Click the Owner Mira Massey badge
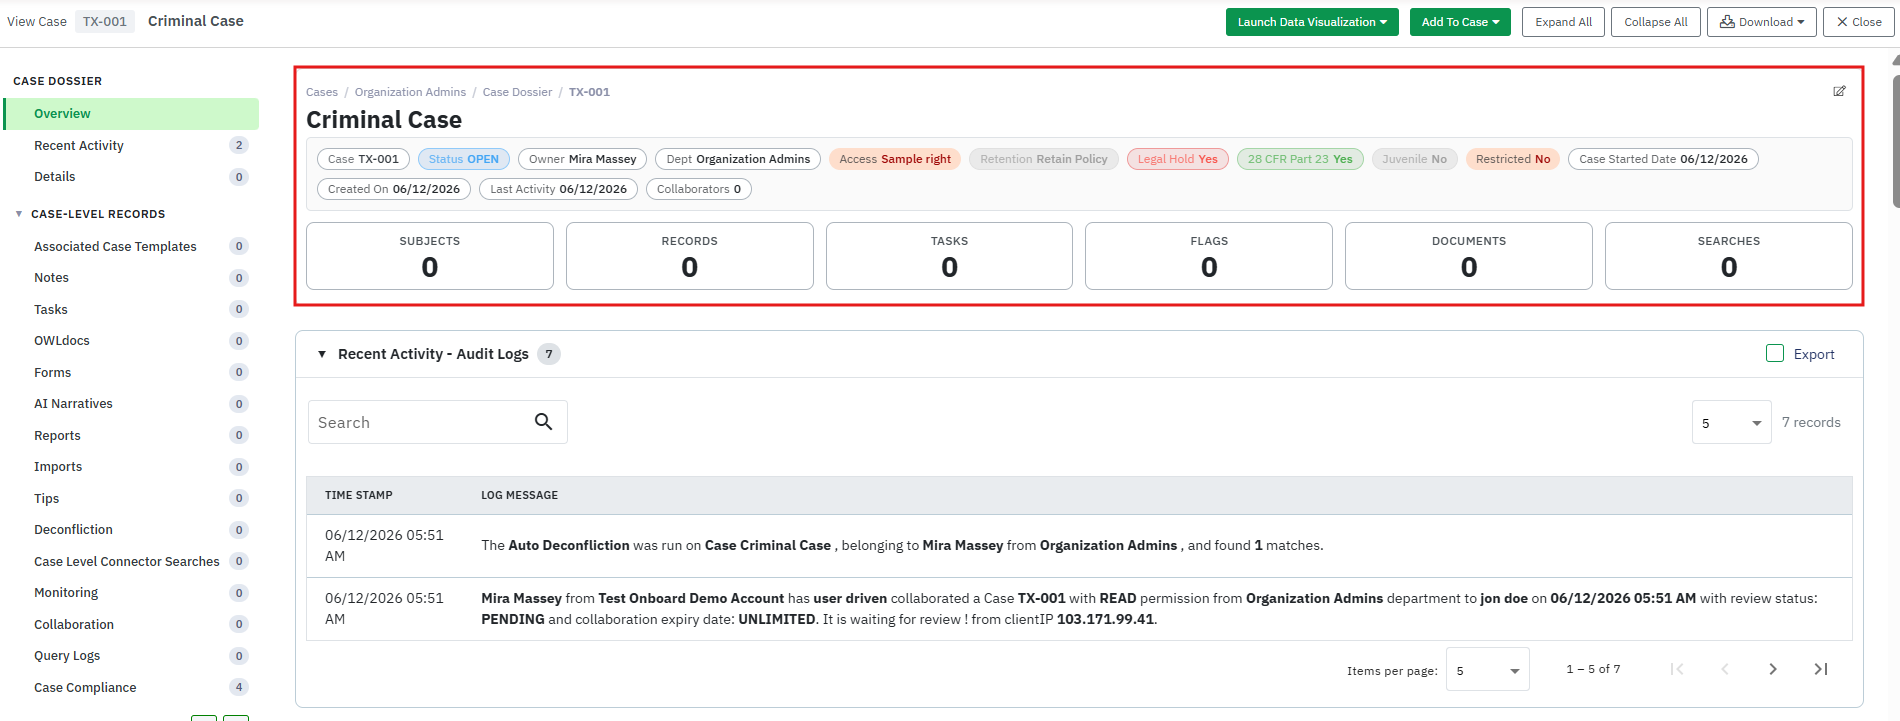Screen dimensions: 1900x721 (x=583, y=159)
